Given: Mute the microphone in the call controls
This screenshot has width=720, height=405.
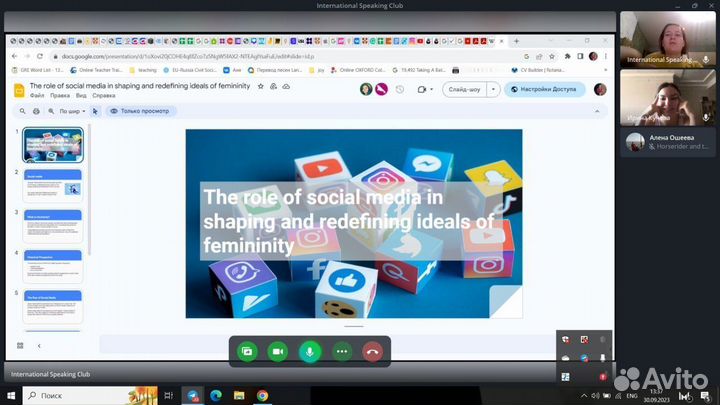Looking at the screenshot, I should (310, 351).
